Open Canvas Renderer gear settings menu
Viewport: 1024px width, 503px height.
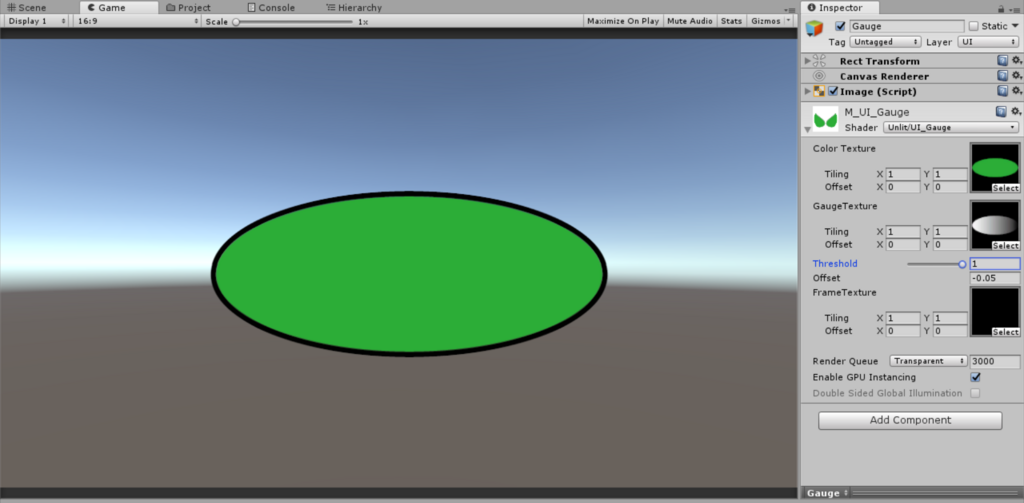pyautogui.click(x=1016, y=76)
